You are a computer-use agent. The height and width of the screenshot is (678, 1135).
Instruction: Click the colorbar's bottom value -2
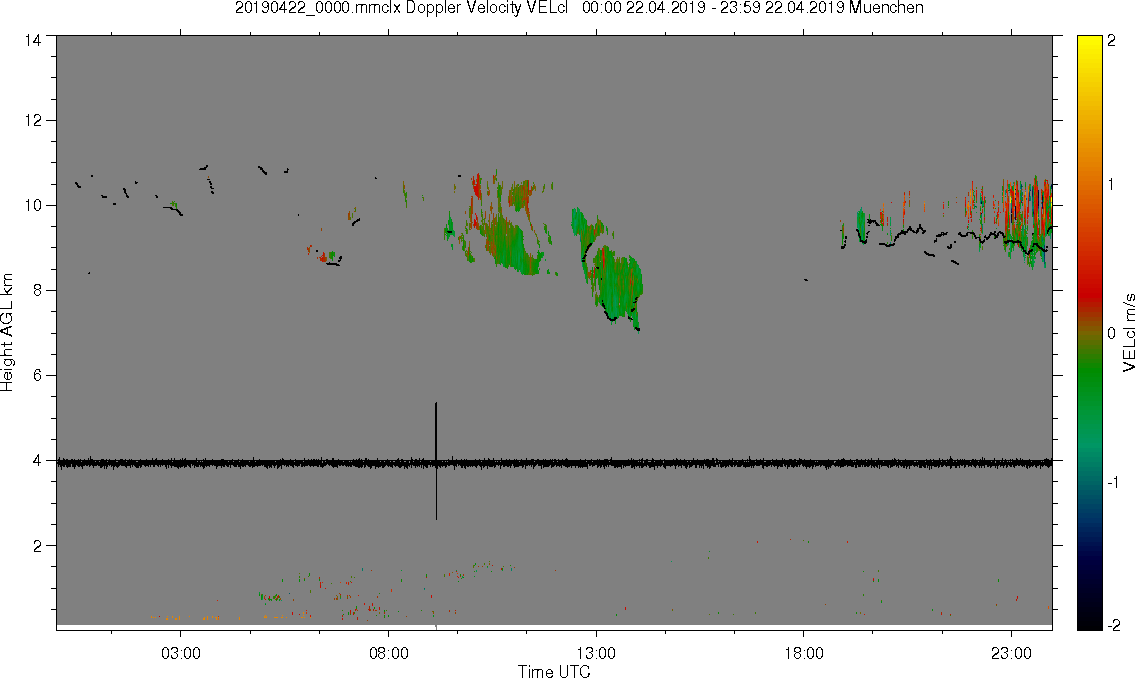pyautogui.click(x=1114, y=625)
